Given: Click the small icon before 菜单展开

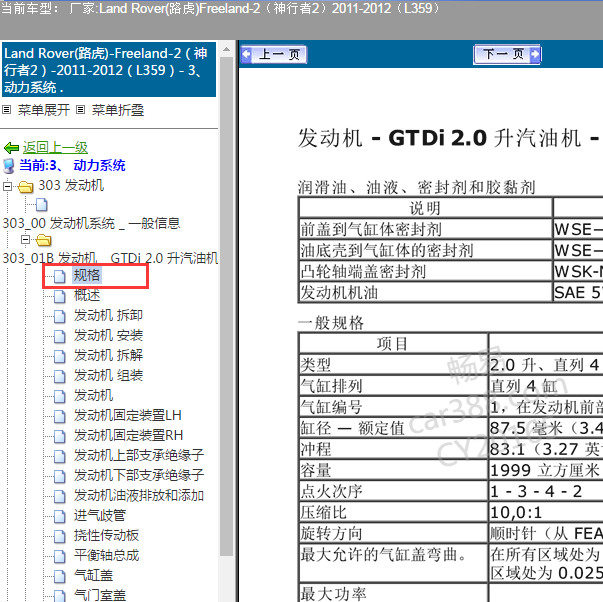Looking at the screenshot, I should (7, 110).
